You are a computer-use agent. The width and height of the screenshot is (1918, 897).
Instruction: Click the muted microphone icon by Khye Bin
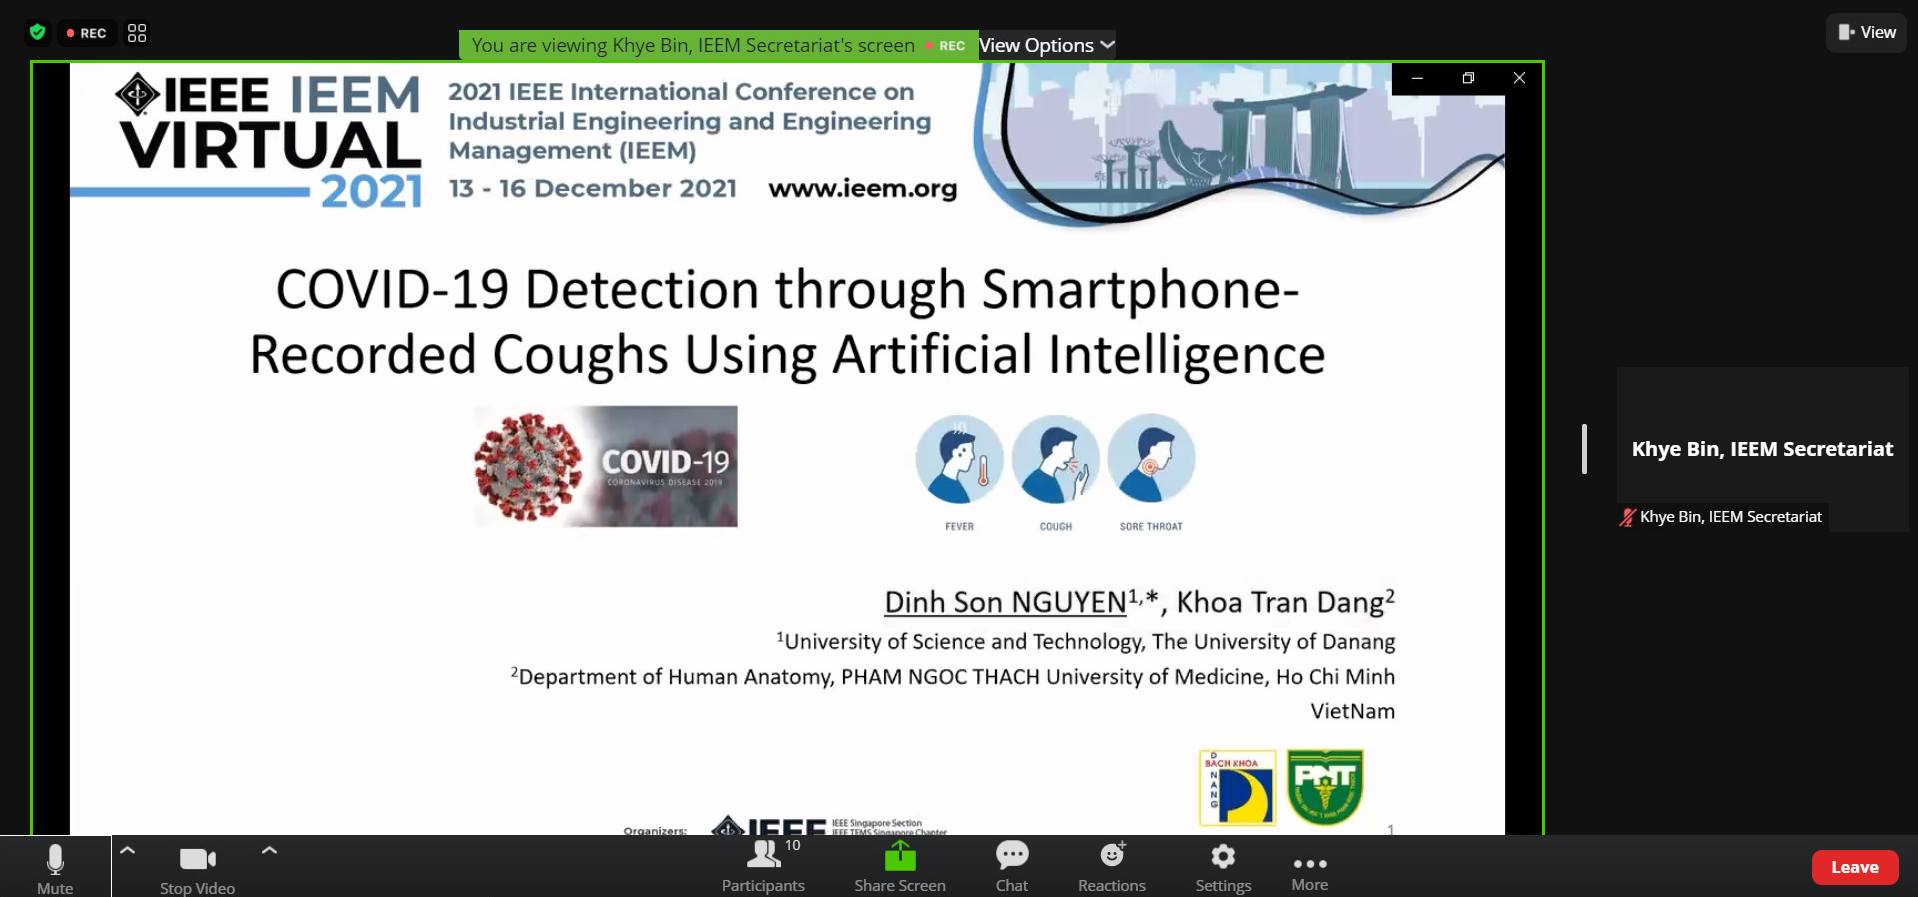coord(1627,517)
